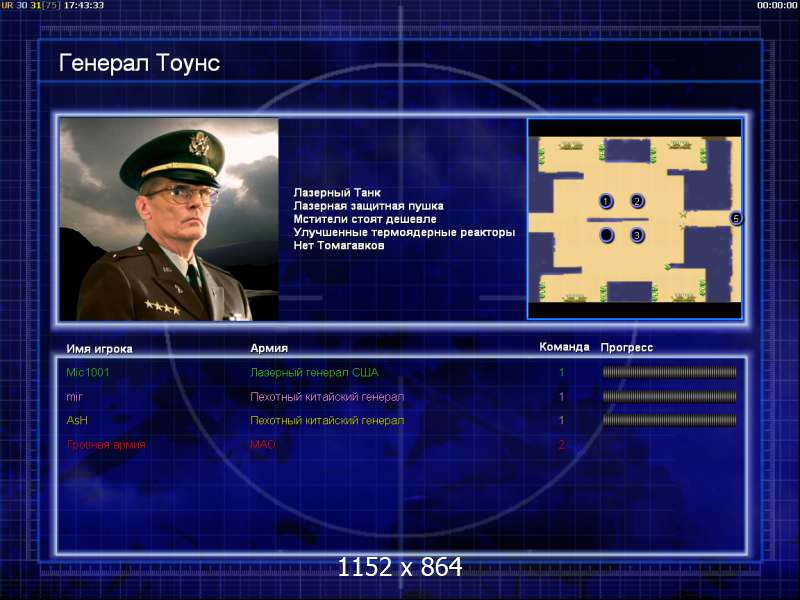
Task: Click 'Лазерная защитная пушка' feature line
Action: coord(368,206)
